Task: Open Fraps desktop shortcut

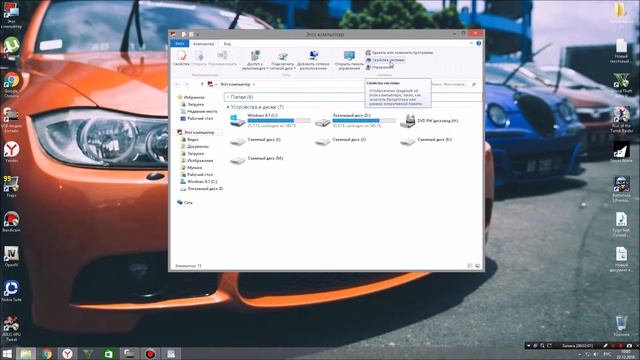Action: (x=11, y=187)
